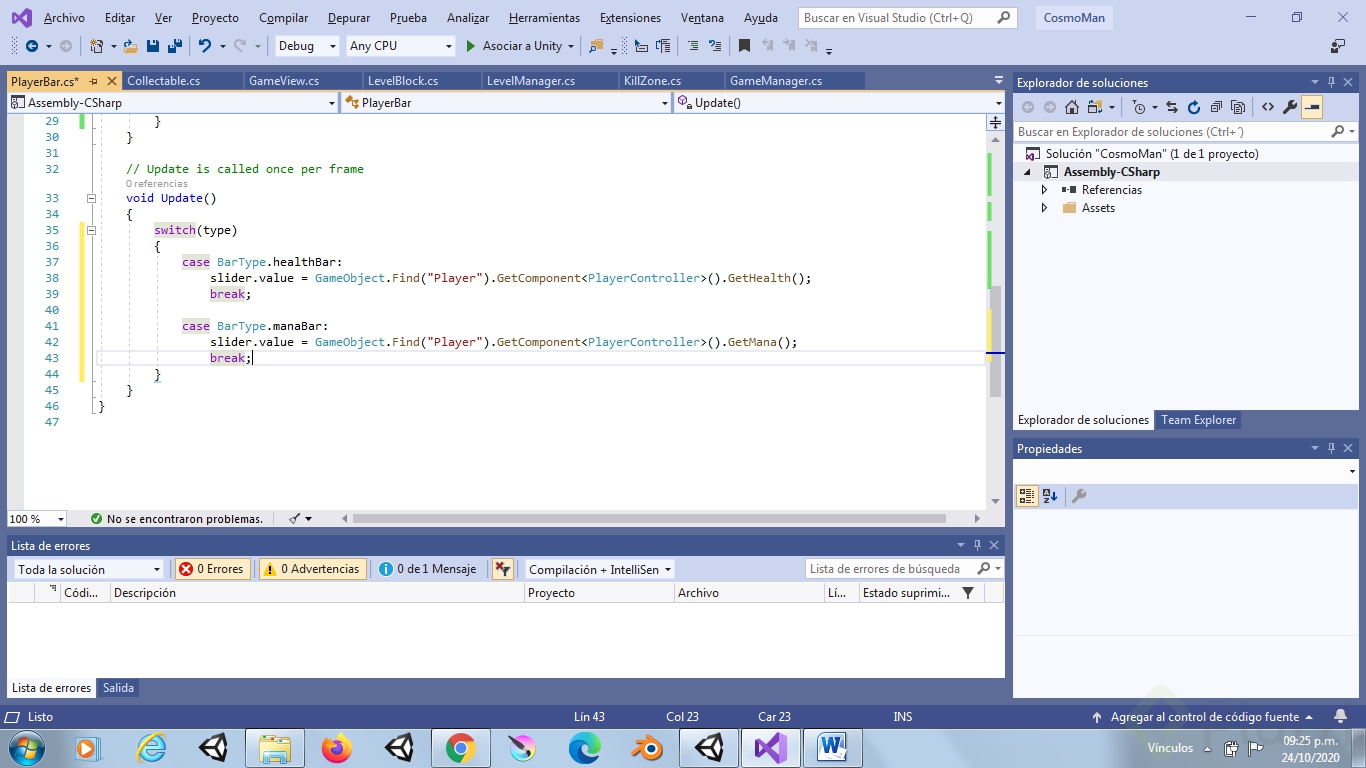1366x768 pixels.
Task: Click the view code icon in solution explorer
Action: [x=1268, y=107]
